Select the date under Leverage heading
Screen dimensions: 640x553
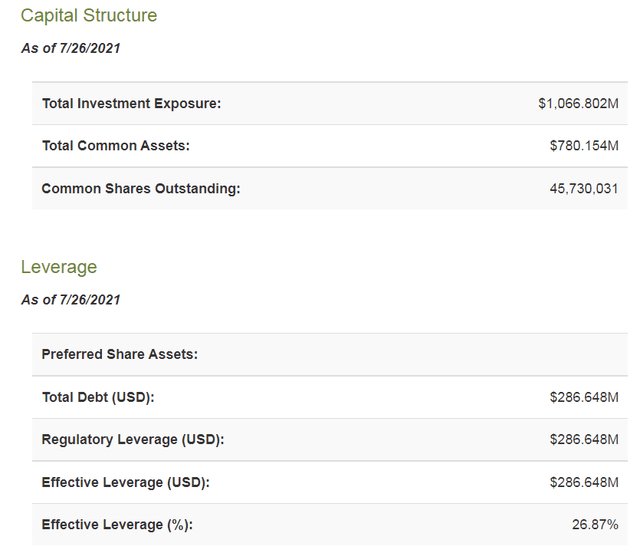pyautogui.click(x=71, y=299)
